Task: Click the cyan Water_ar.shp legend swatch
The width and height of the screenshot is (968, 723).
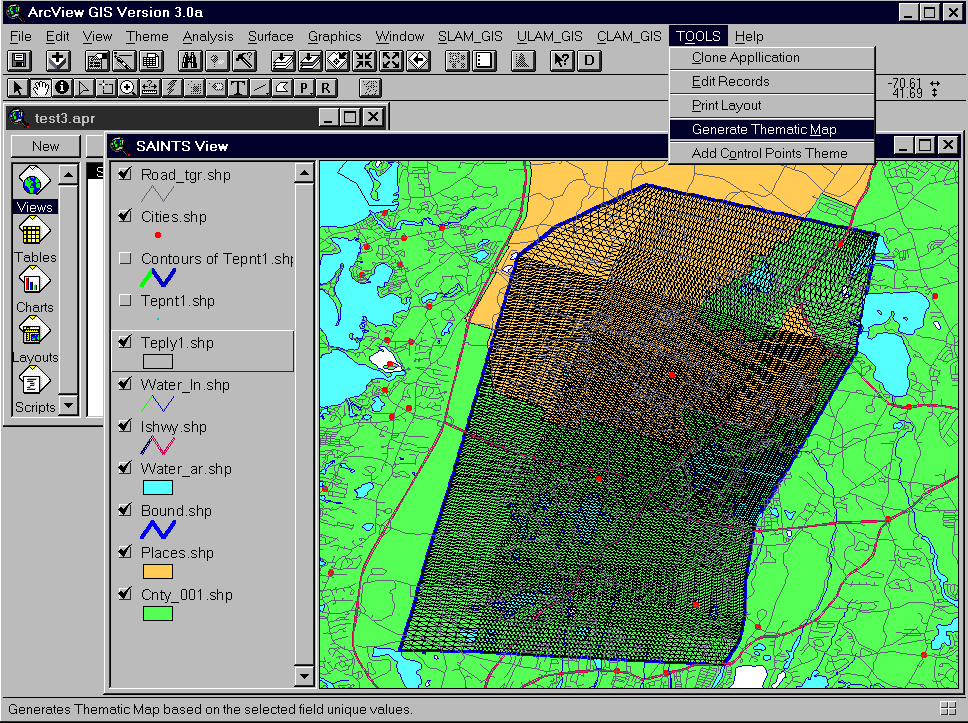Action: 157,487
